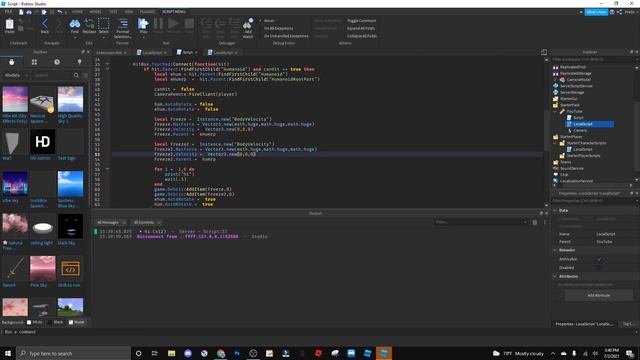The height and width of the screenshot is (360, 640).
Task: Collapse the YouTube tool in Explorer
Action: [x=555, y=111]
